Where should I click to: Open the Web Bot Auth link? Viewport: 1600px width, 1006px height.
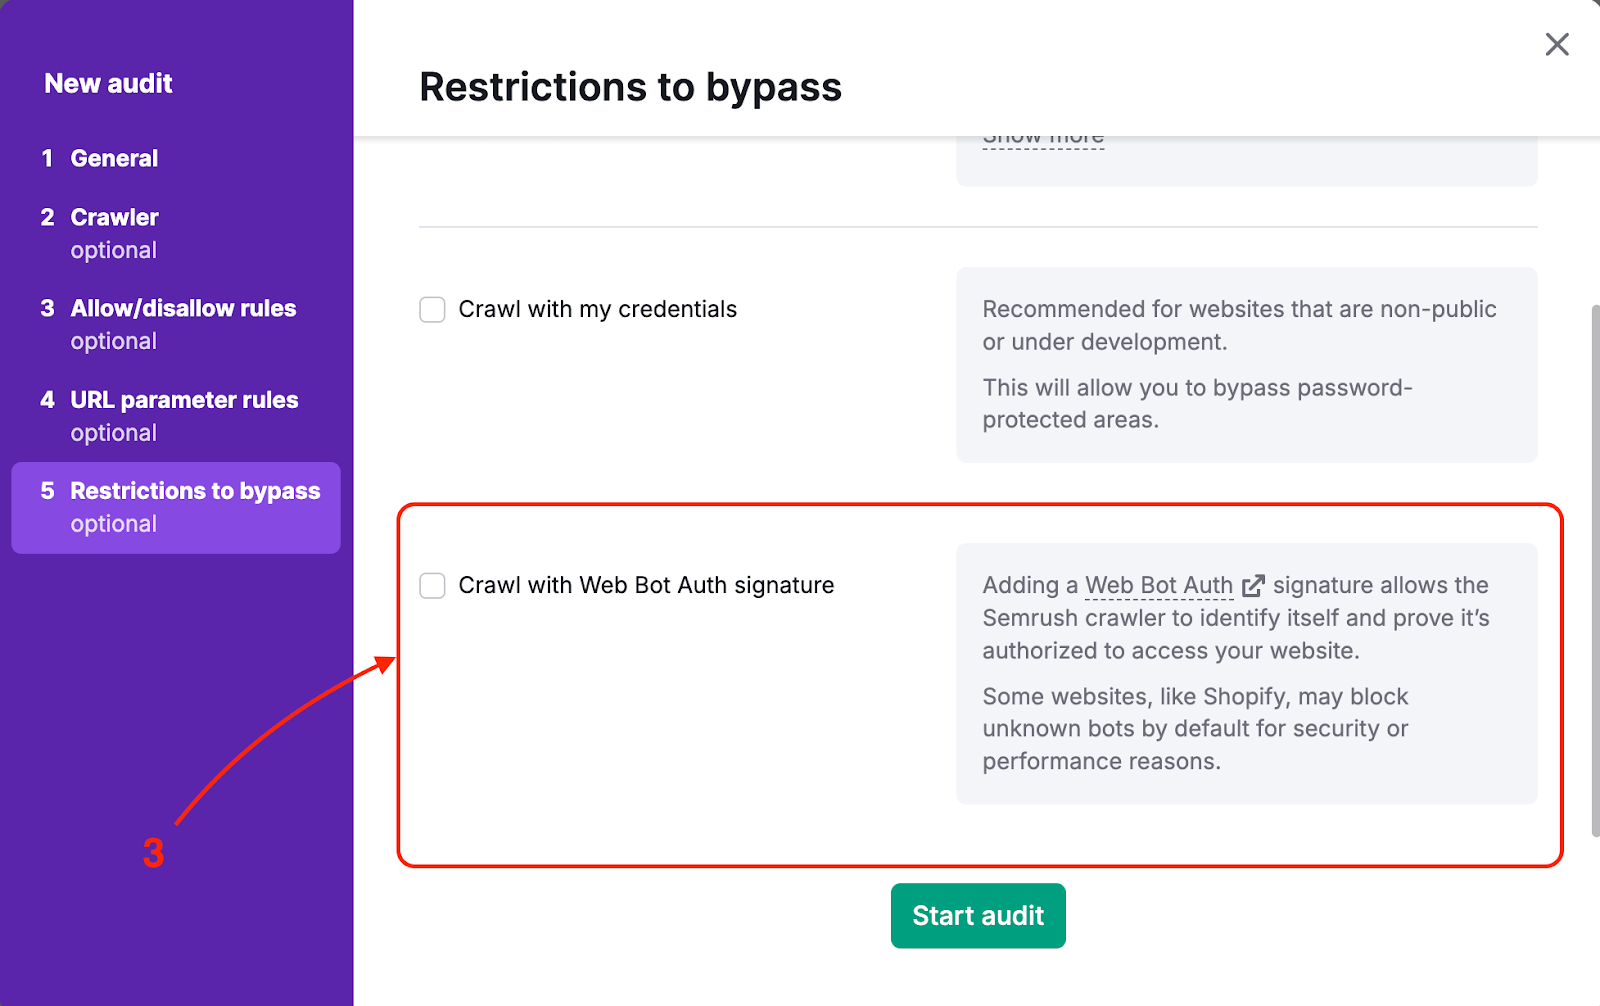click(1158, 585)
